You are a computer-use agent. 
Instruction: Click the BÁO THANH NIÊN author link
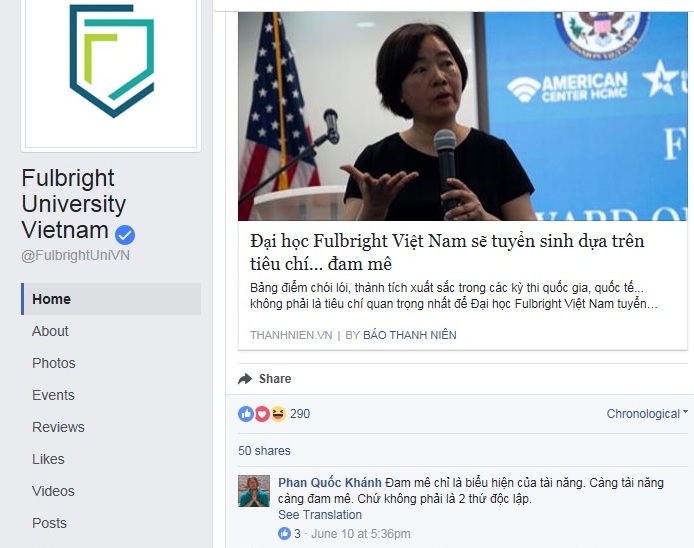(x=409, y=335)
